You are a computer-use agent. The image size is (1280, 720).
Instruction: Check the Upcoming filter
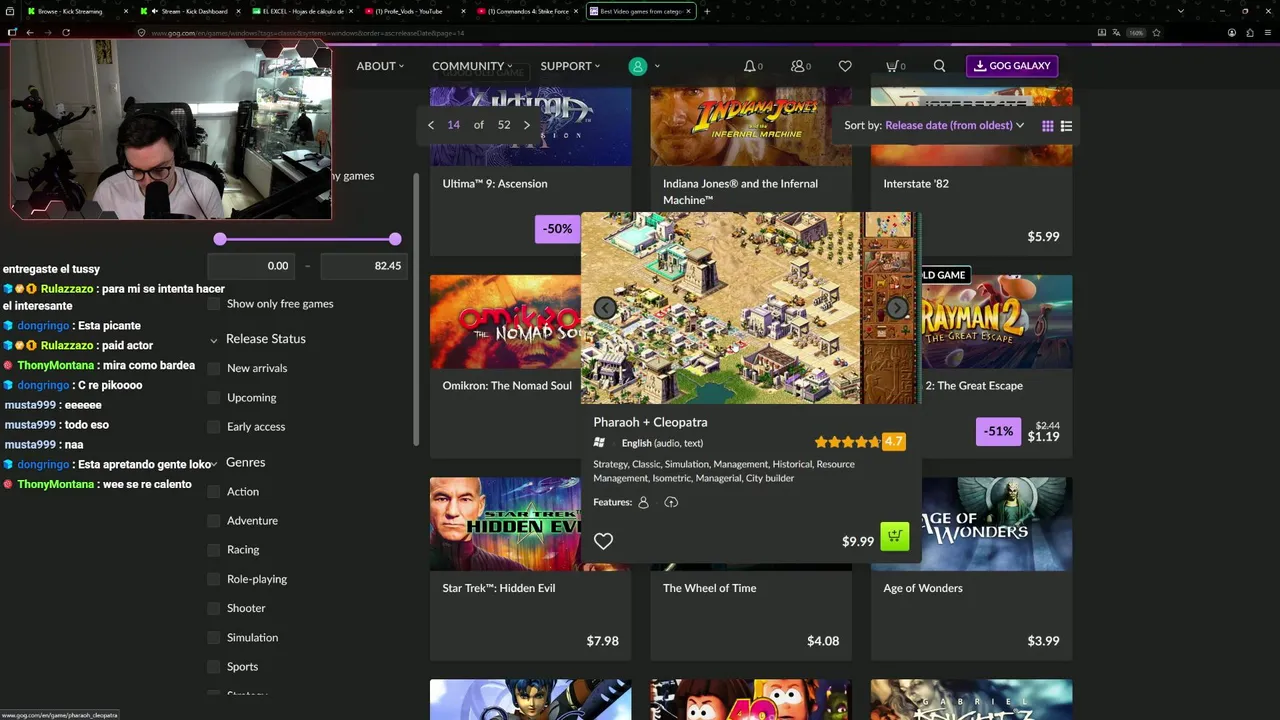[x=214, y=398]
